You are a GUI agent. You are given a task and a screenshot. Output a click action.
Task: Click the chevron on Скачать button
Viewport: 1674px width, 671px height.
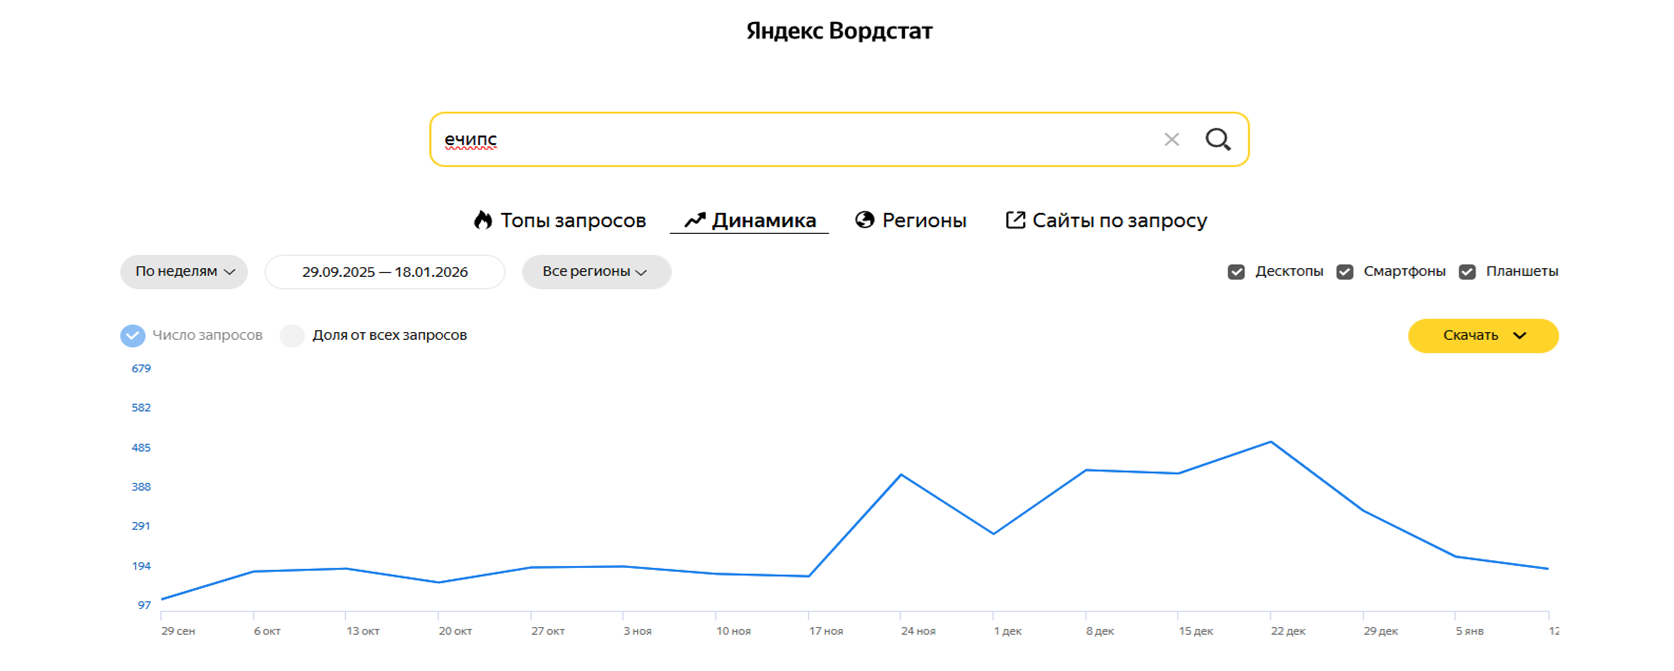(1520, 336)
